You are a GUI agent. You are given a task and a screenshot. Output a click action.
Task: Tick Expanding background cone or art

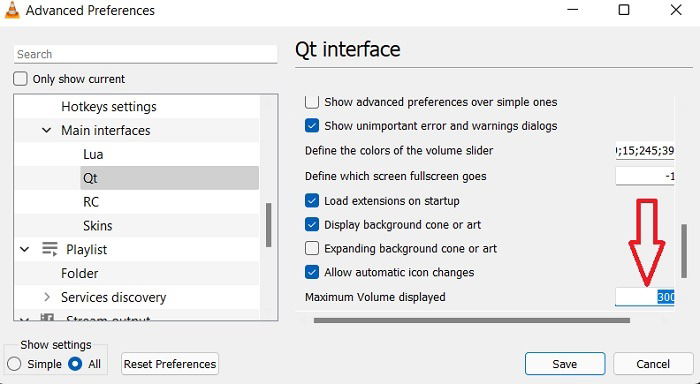(x=312, y=248)
